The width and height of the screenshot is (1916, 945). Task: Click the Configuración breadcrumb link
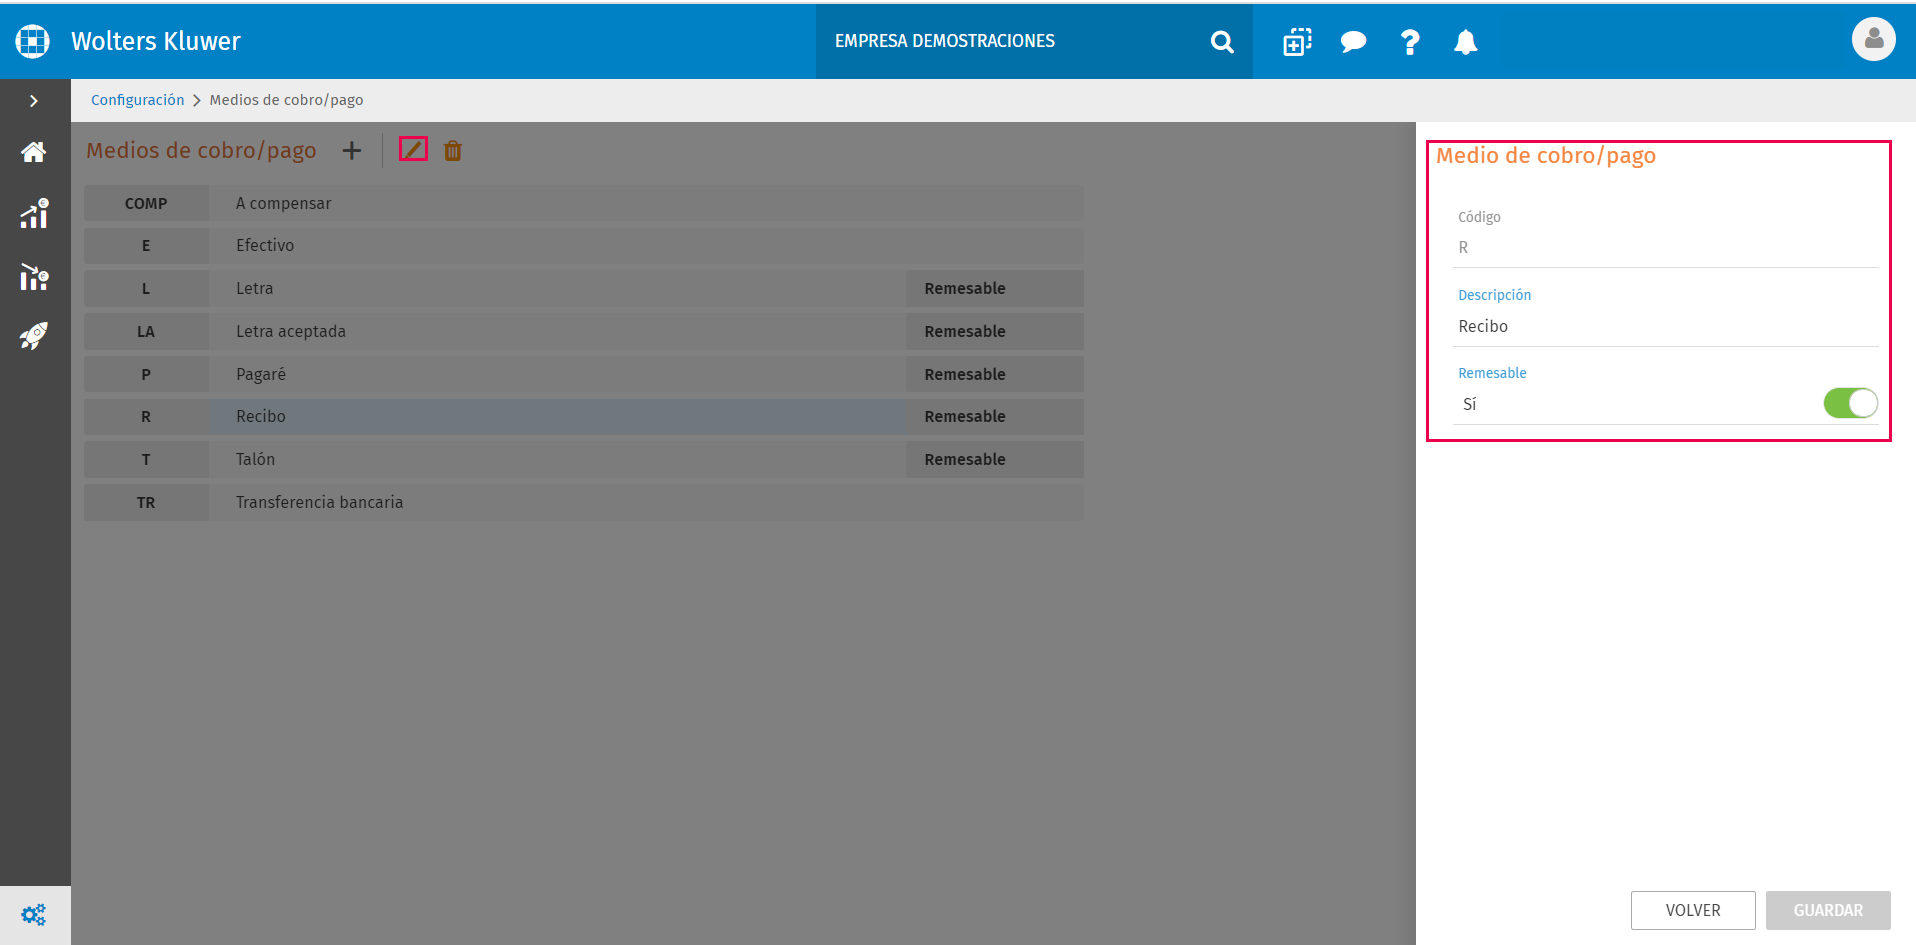138,100
